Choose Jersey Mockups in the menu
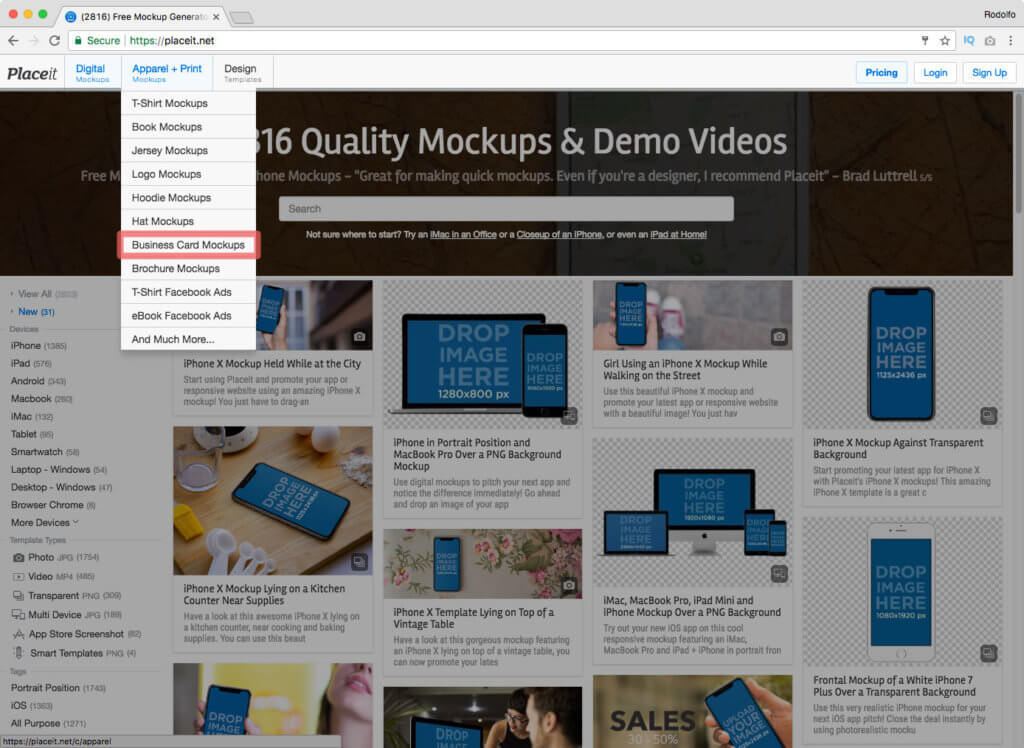Screen dimensions: 1024x748 (x=188, y=150)
